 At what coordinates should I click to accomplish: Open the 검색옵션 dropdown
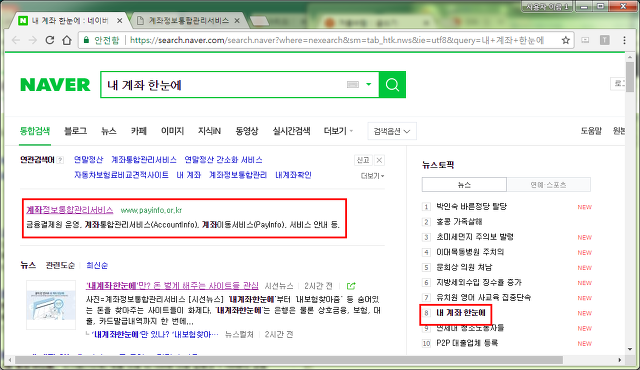coord(392,131)
